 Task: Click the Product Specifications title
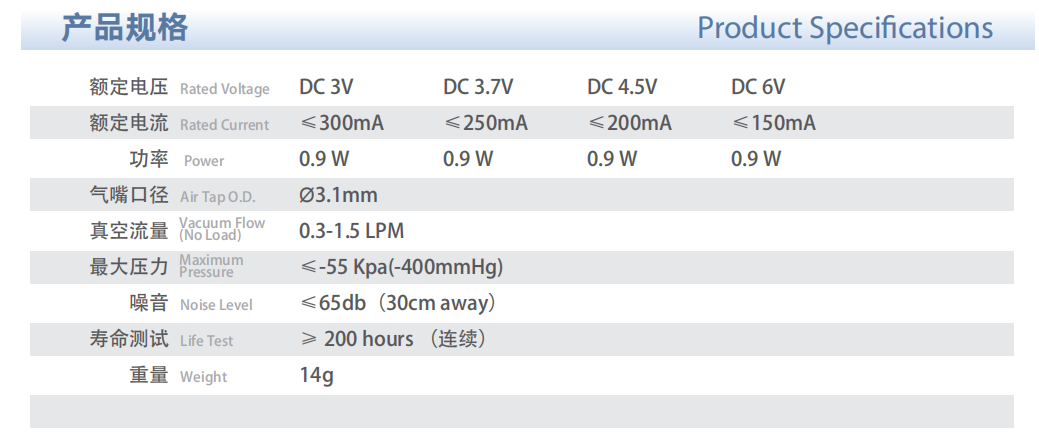coord(845,28)
